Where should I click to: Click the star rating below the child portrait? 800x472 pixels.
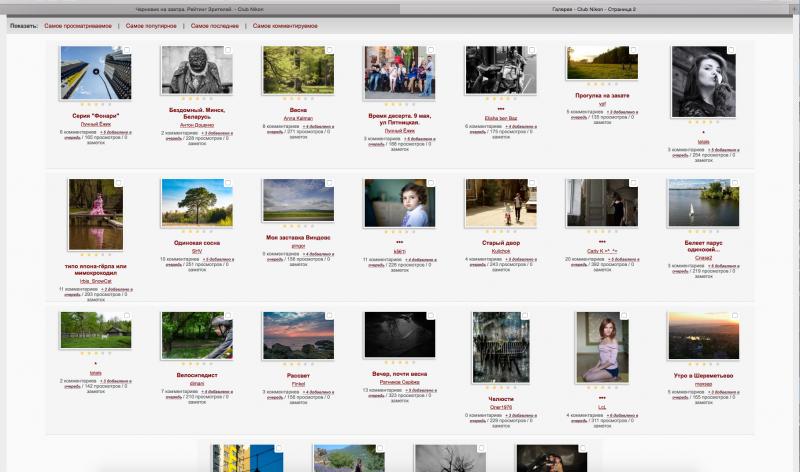click(x=399, y=231)
